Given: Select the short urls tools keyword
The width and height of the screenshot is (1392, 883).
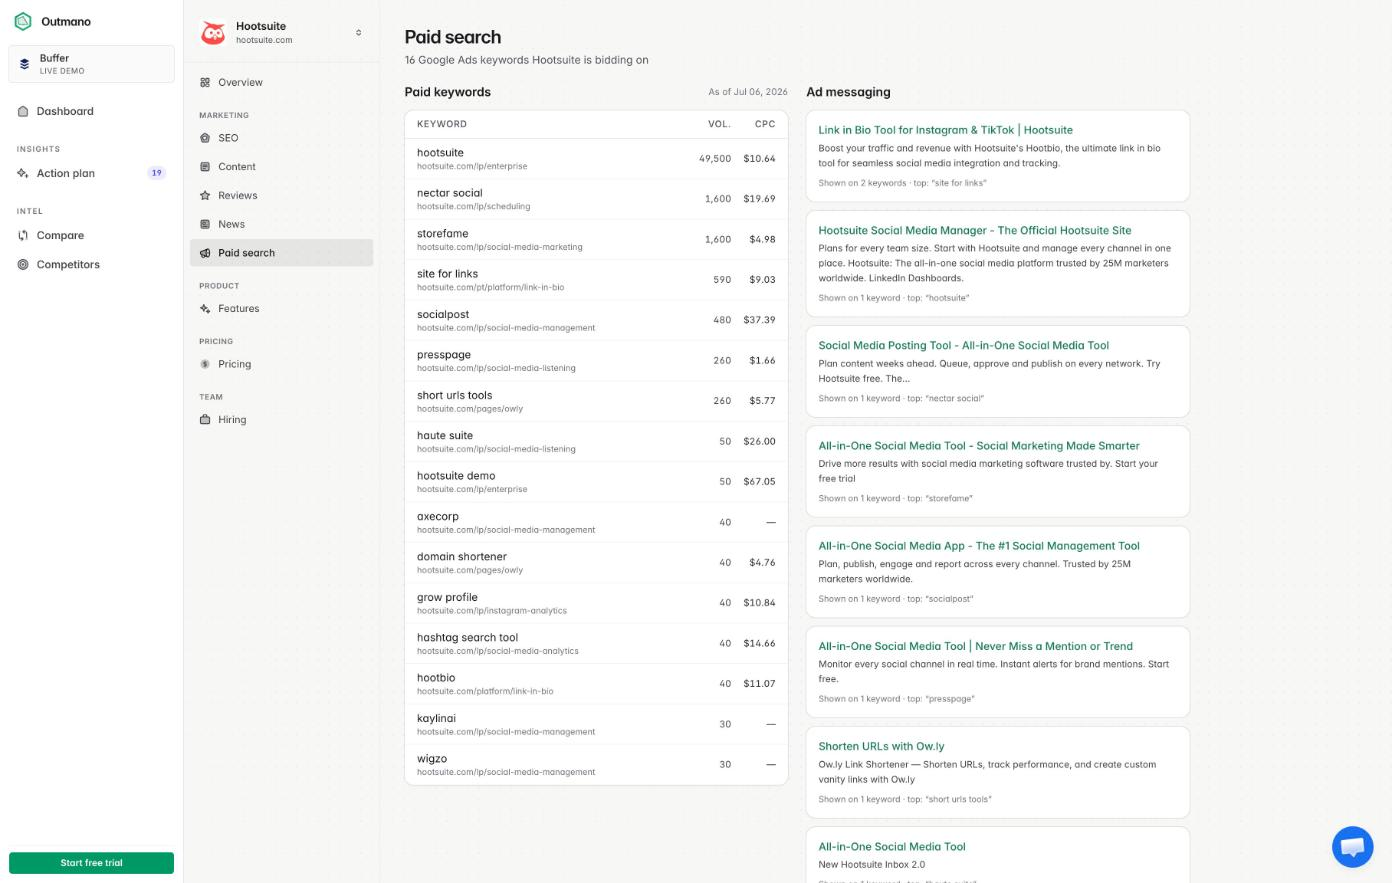Looking at the screenshot, I should point(596,401).
